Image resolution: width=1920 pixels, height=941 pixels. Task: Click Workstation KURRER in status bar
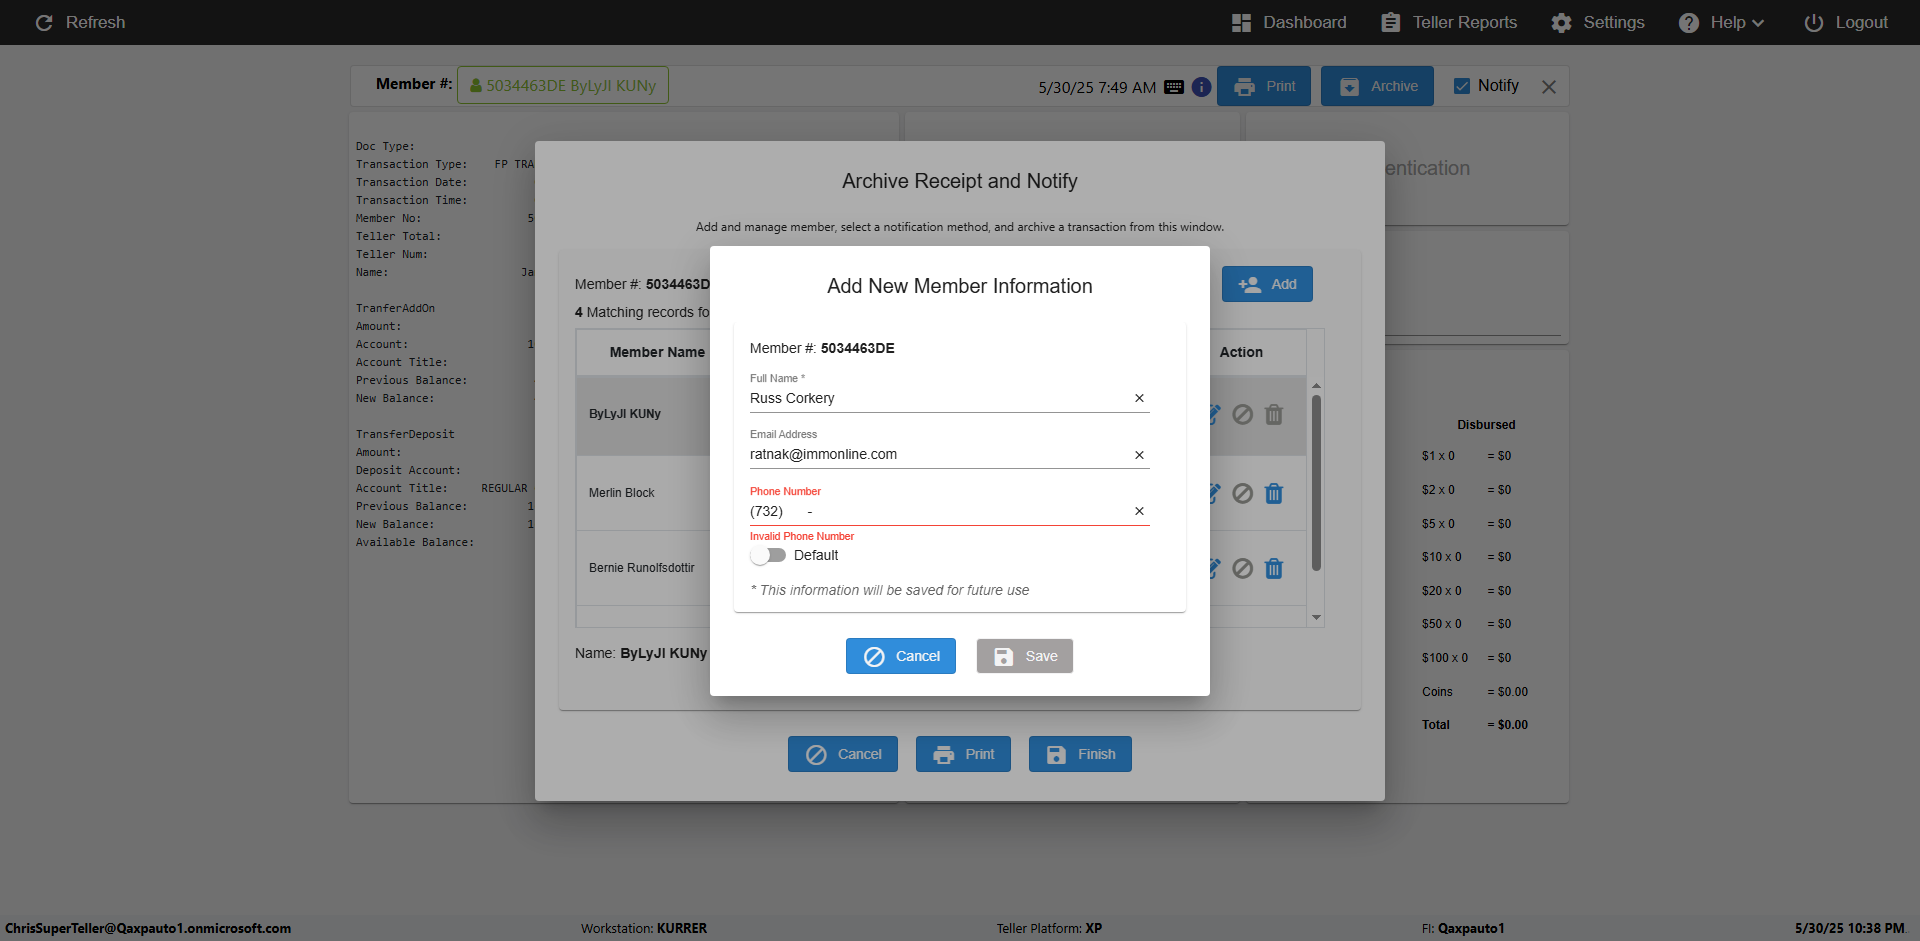point(644,928)
